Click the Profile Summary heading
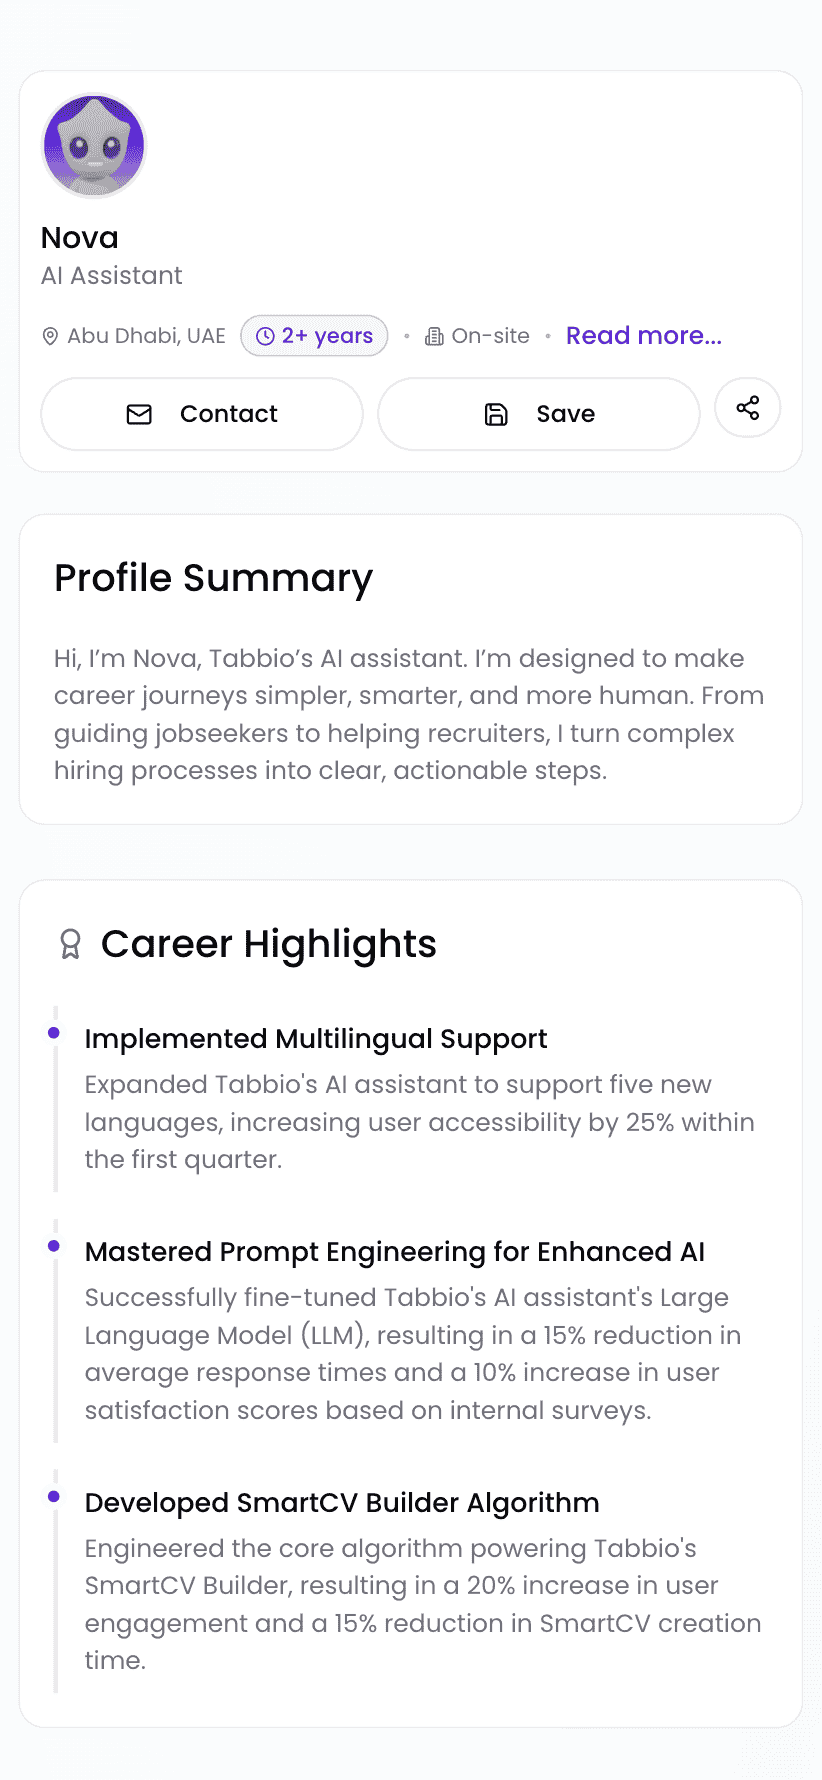Image resolution: width=822 pixels, height=1780 pixels. click(x=213, y=578)
